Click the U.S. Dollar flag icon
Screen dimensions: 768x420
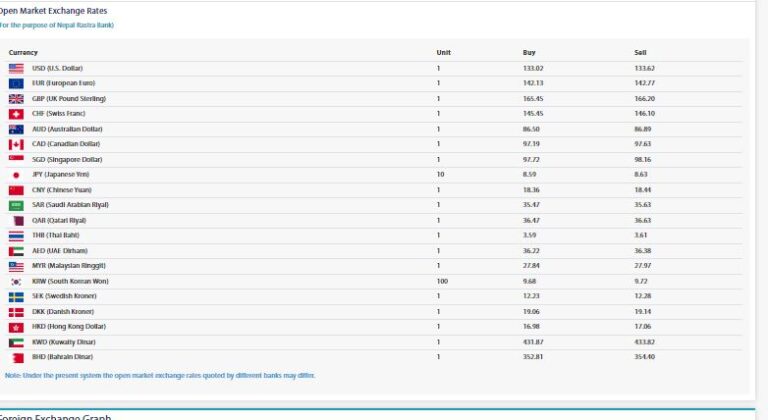(x=16, y=68)
